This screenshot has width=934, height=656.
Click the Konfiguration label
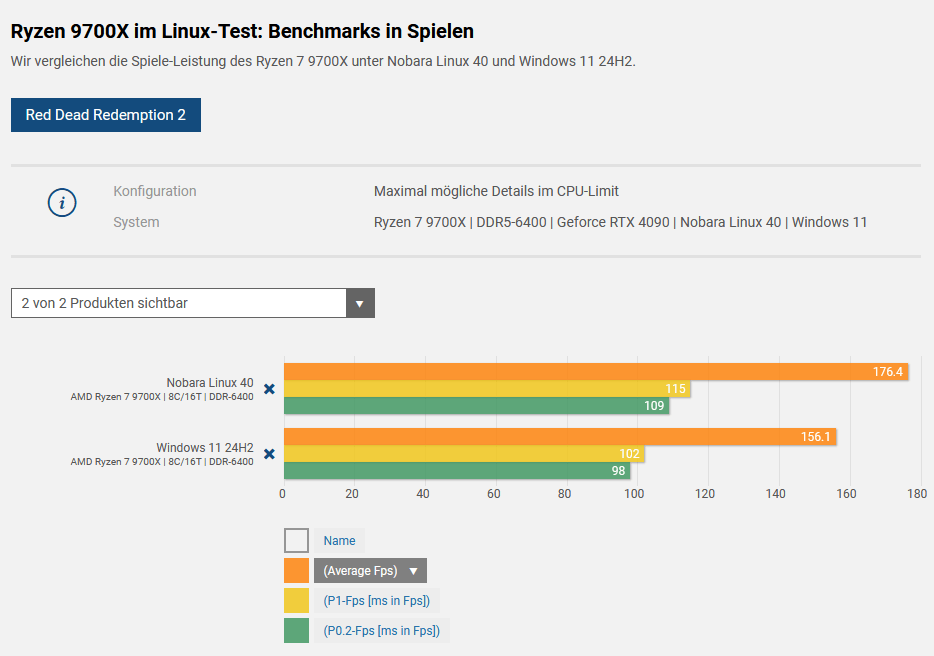[x=155, y=191]
